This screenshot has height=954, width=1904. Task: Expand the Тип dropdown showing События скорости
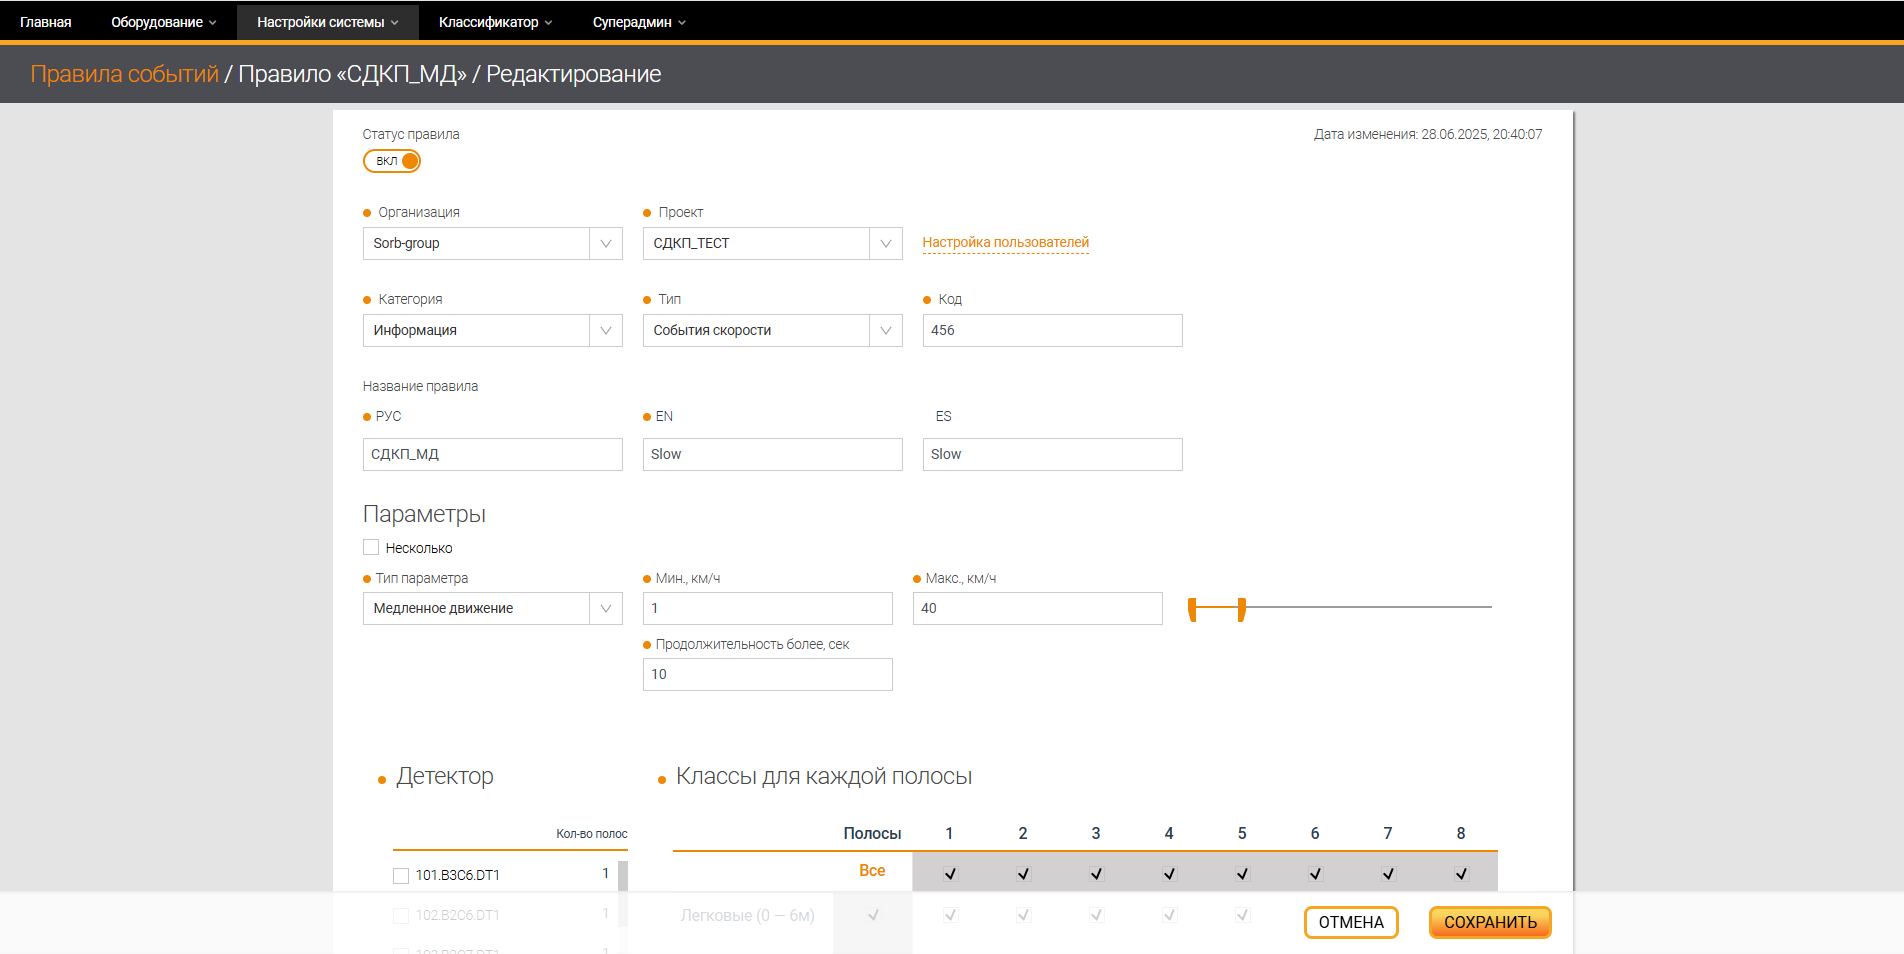(x=886, y=330)
